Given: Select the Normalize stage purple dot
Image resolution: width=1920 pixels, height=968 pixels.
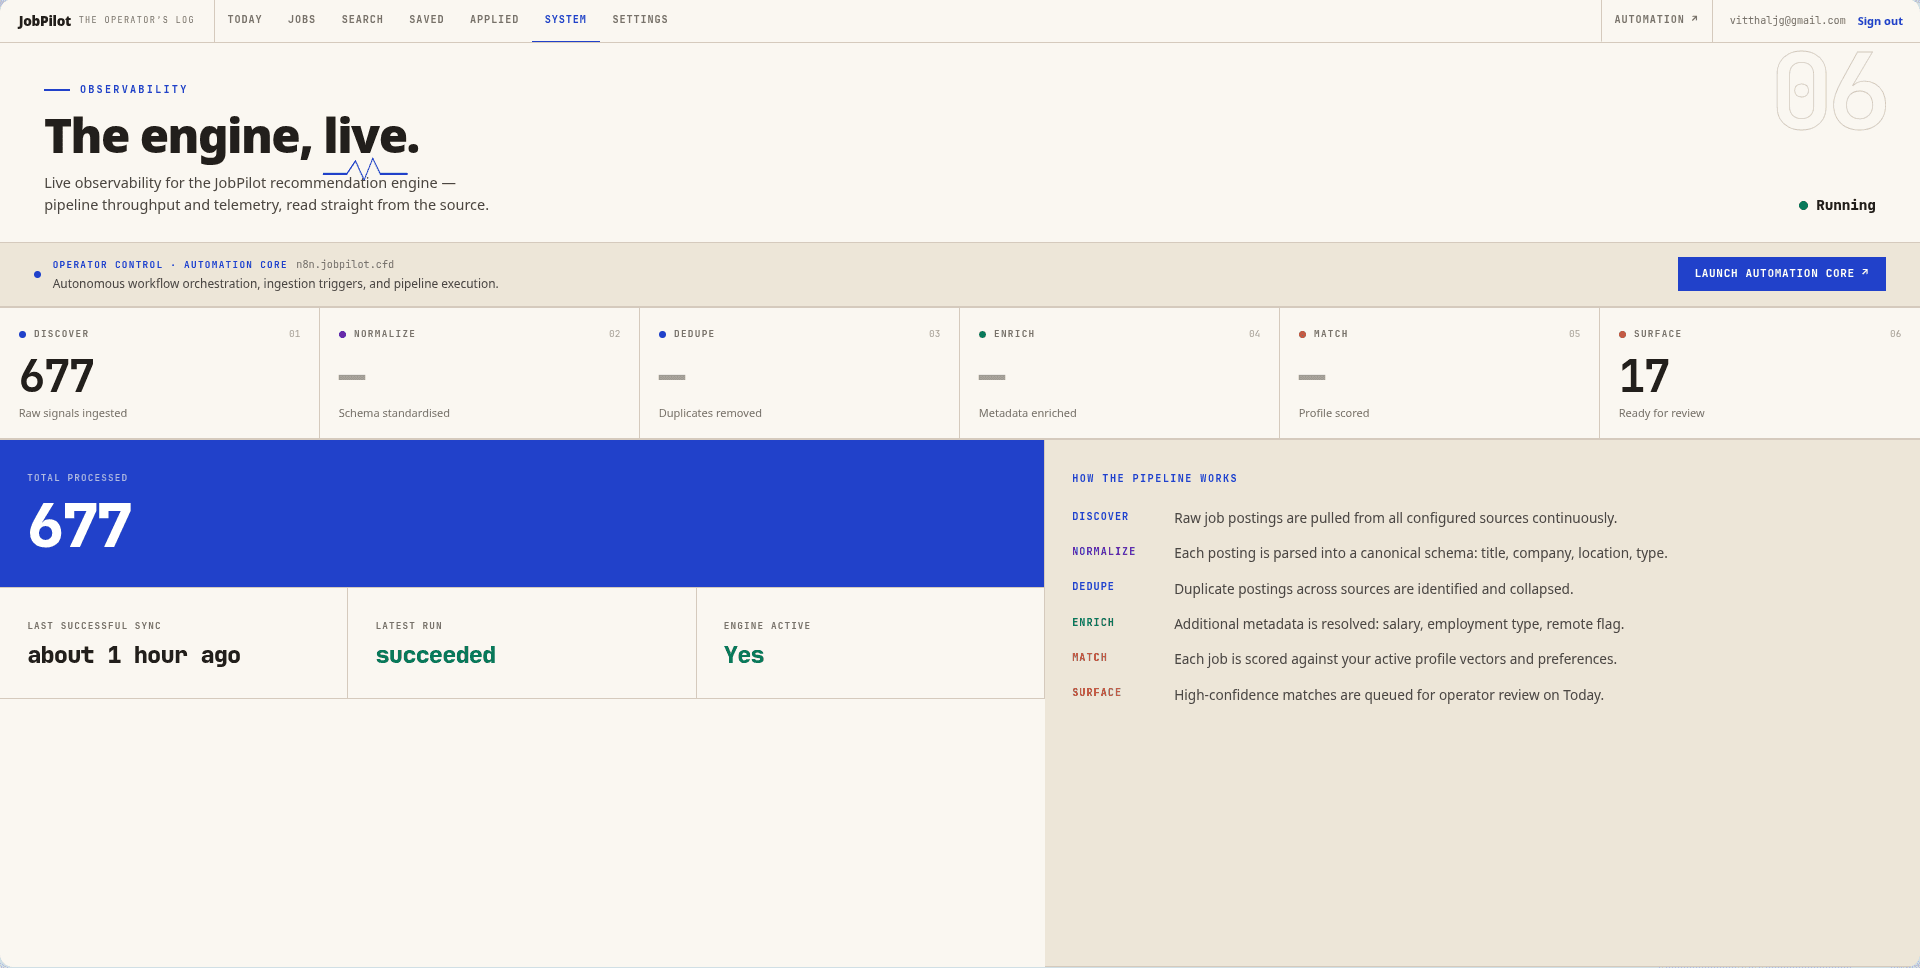Looking at the screenshot, I should point(343,334).
